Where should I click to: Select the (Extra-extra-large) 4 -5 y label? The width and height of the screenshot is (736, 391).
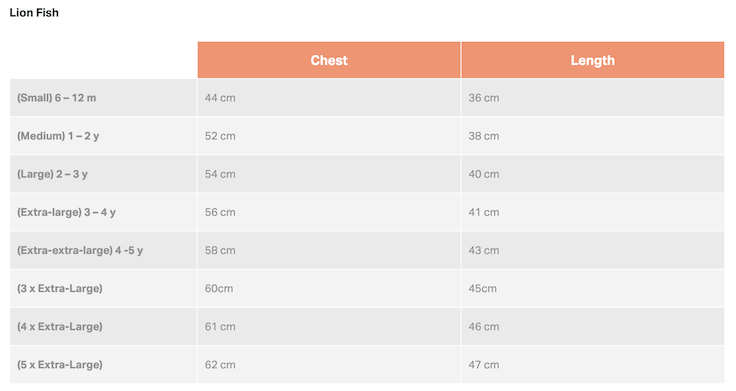click(80, 250)
